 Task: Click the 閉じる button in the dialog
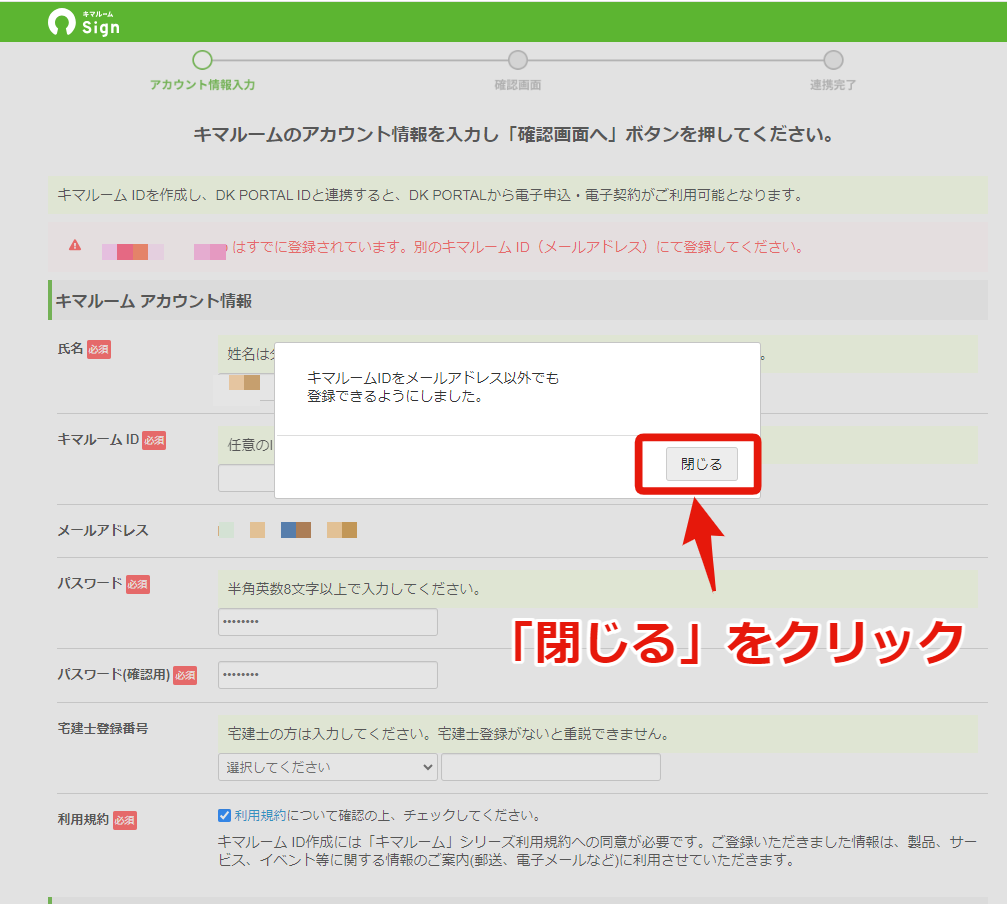[701, 464]
